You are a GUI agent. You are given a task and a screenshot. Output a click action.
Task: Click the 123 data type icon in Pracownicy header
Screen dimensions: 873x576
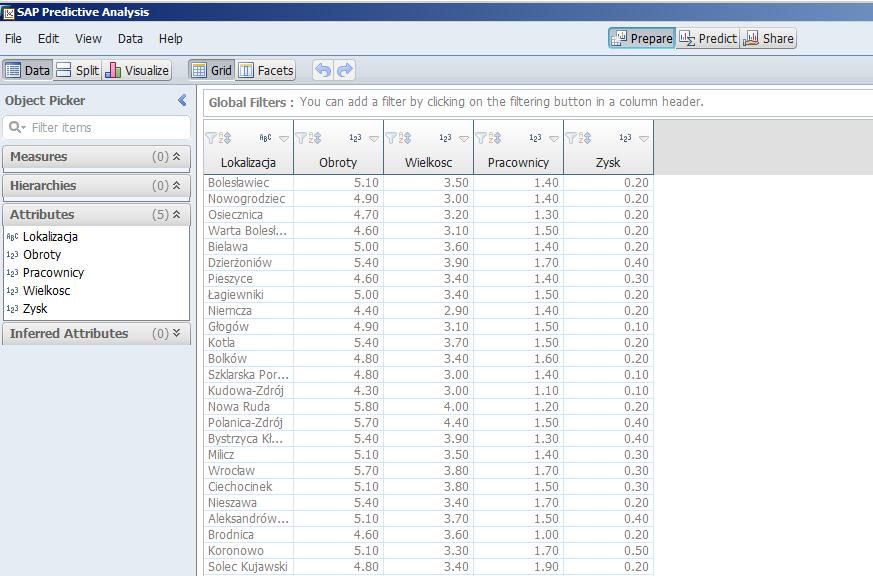[x=535, y=138]
